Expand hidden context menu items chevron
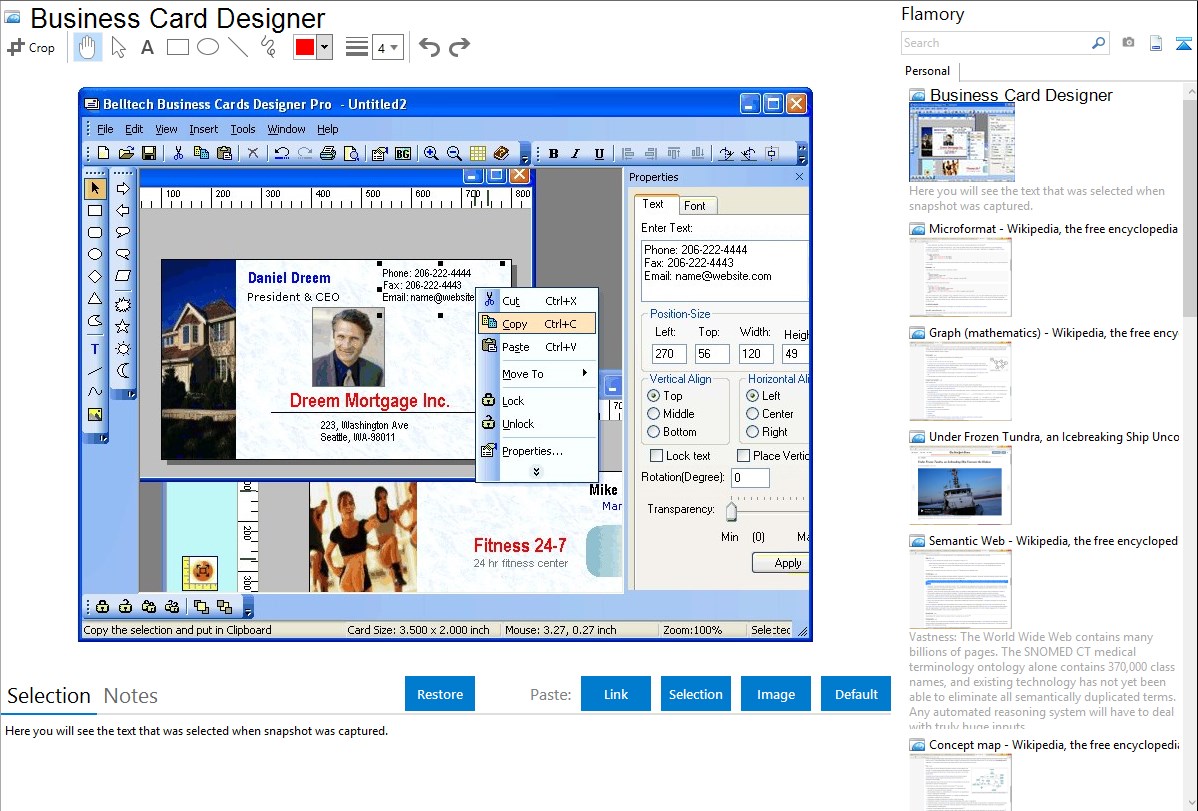This screenshot has height=811, width=1198. (536, 472)
